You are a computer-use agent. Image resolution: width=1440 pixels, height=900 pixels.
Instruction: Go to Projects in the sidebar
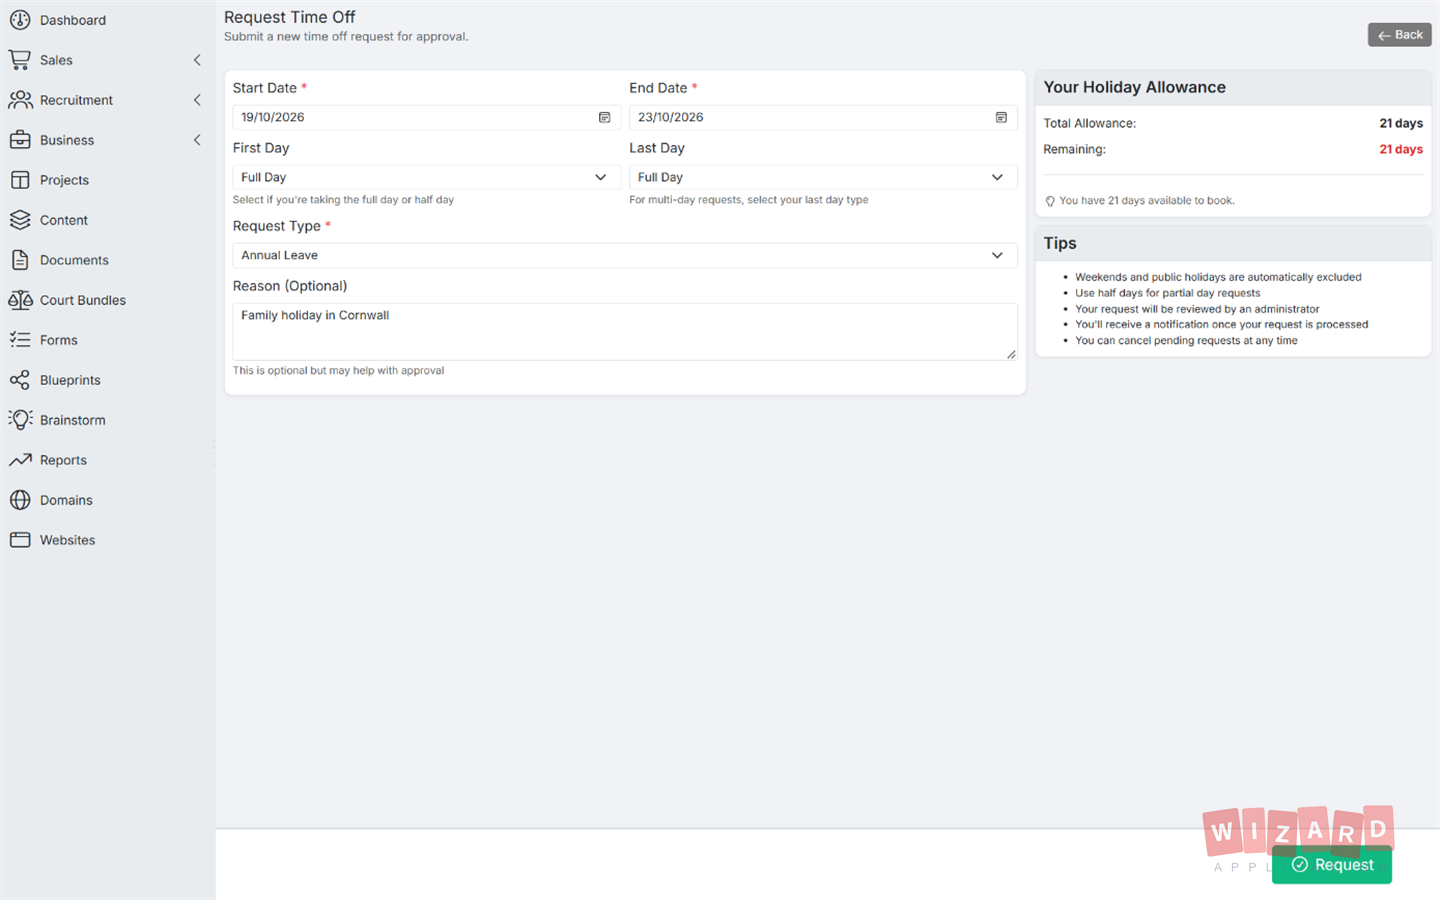pyautogui.click(x=108, y=180)
